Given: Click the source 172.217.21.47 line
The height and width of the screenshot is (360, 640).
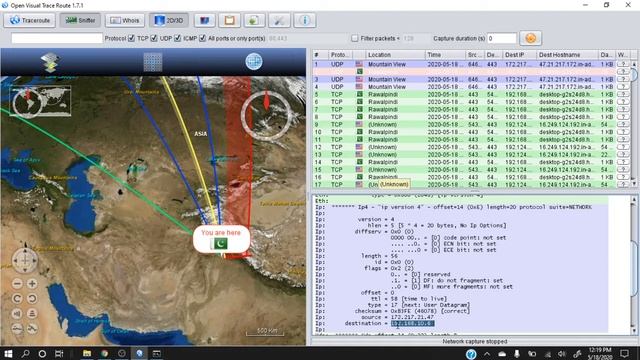Looking at the screenshot, I should 398,317.
